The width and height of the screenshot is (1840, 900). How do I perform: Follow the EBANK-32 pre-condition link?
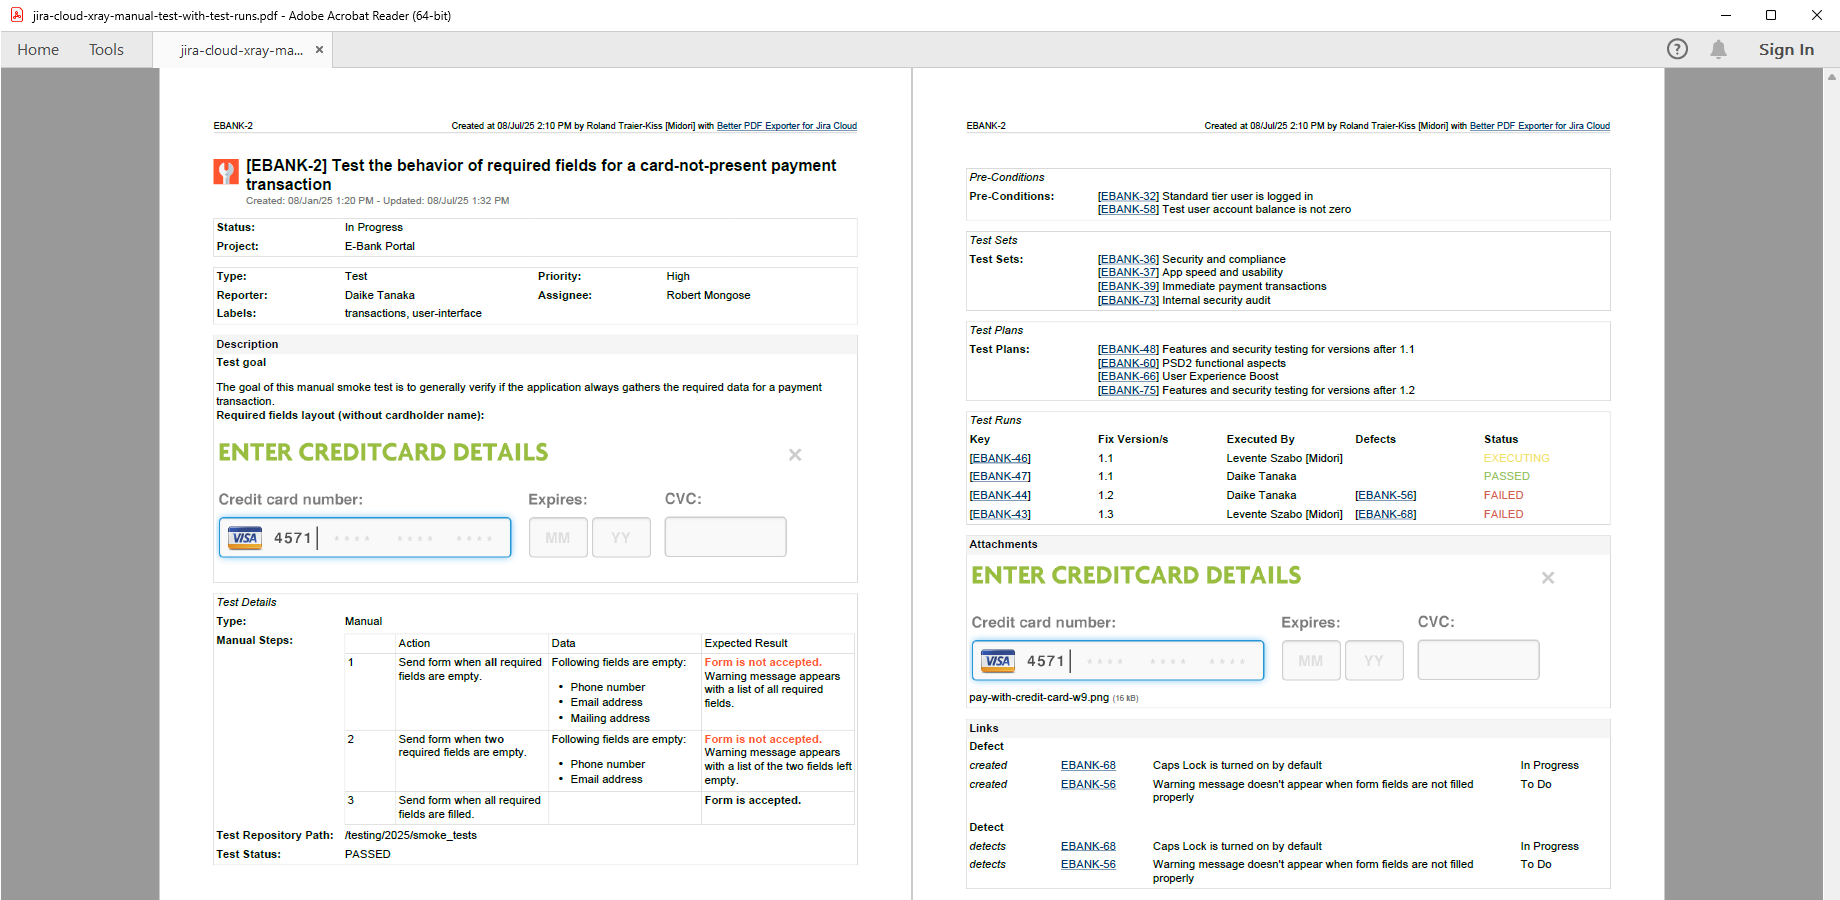tap(1128, 196)
